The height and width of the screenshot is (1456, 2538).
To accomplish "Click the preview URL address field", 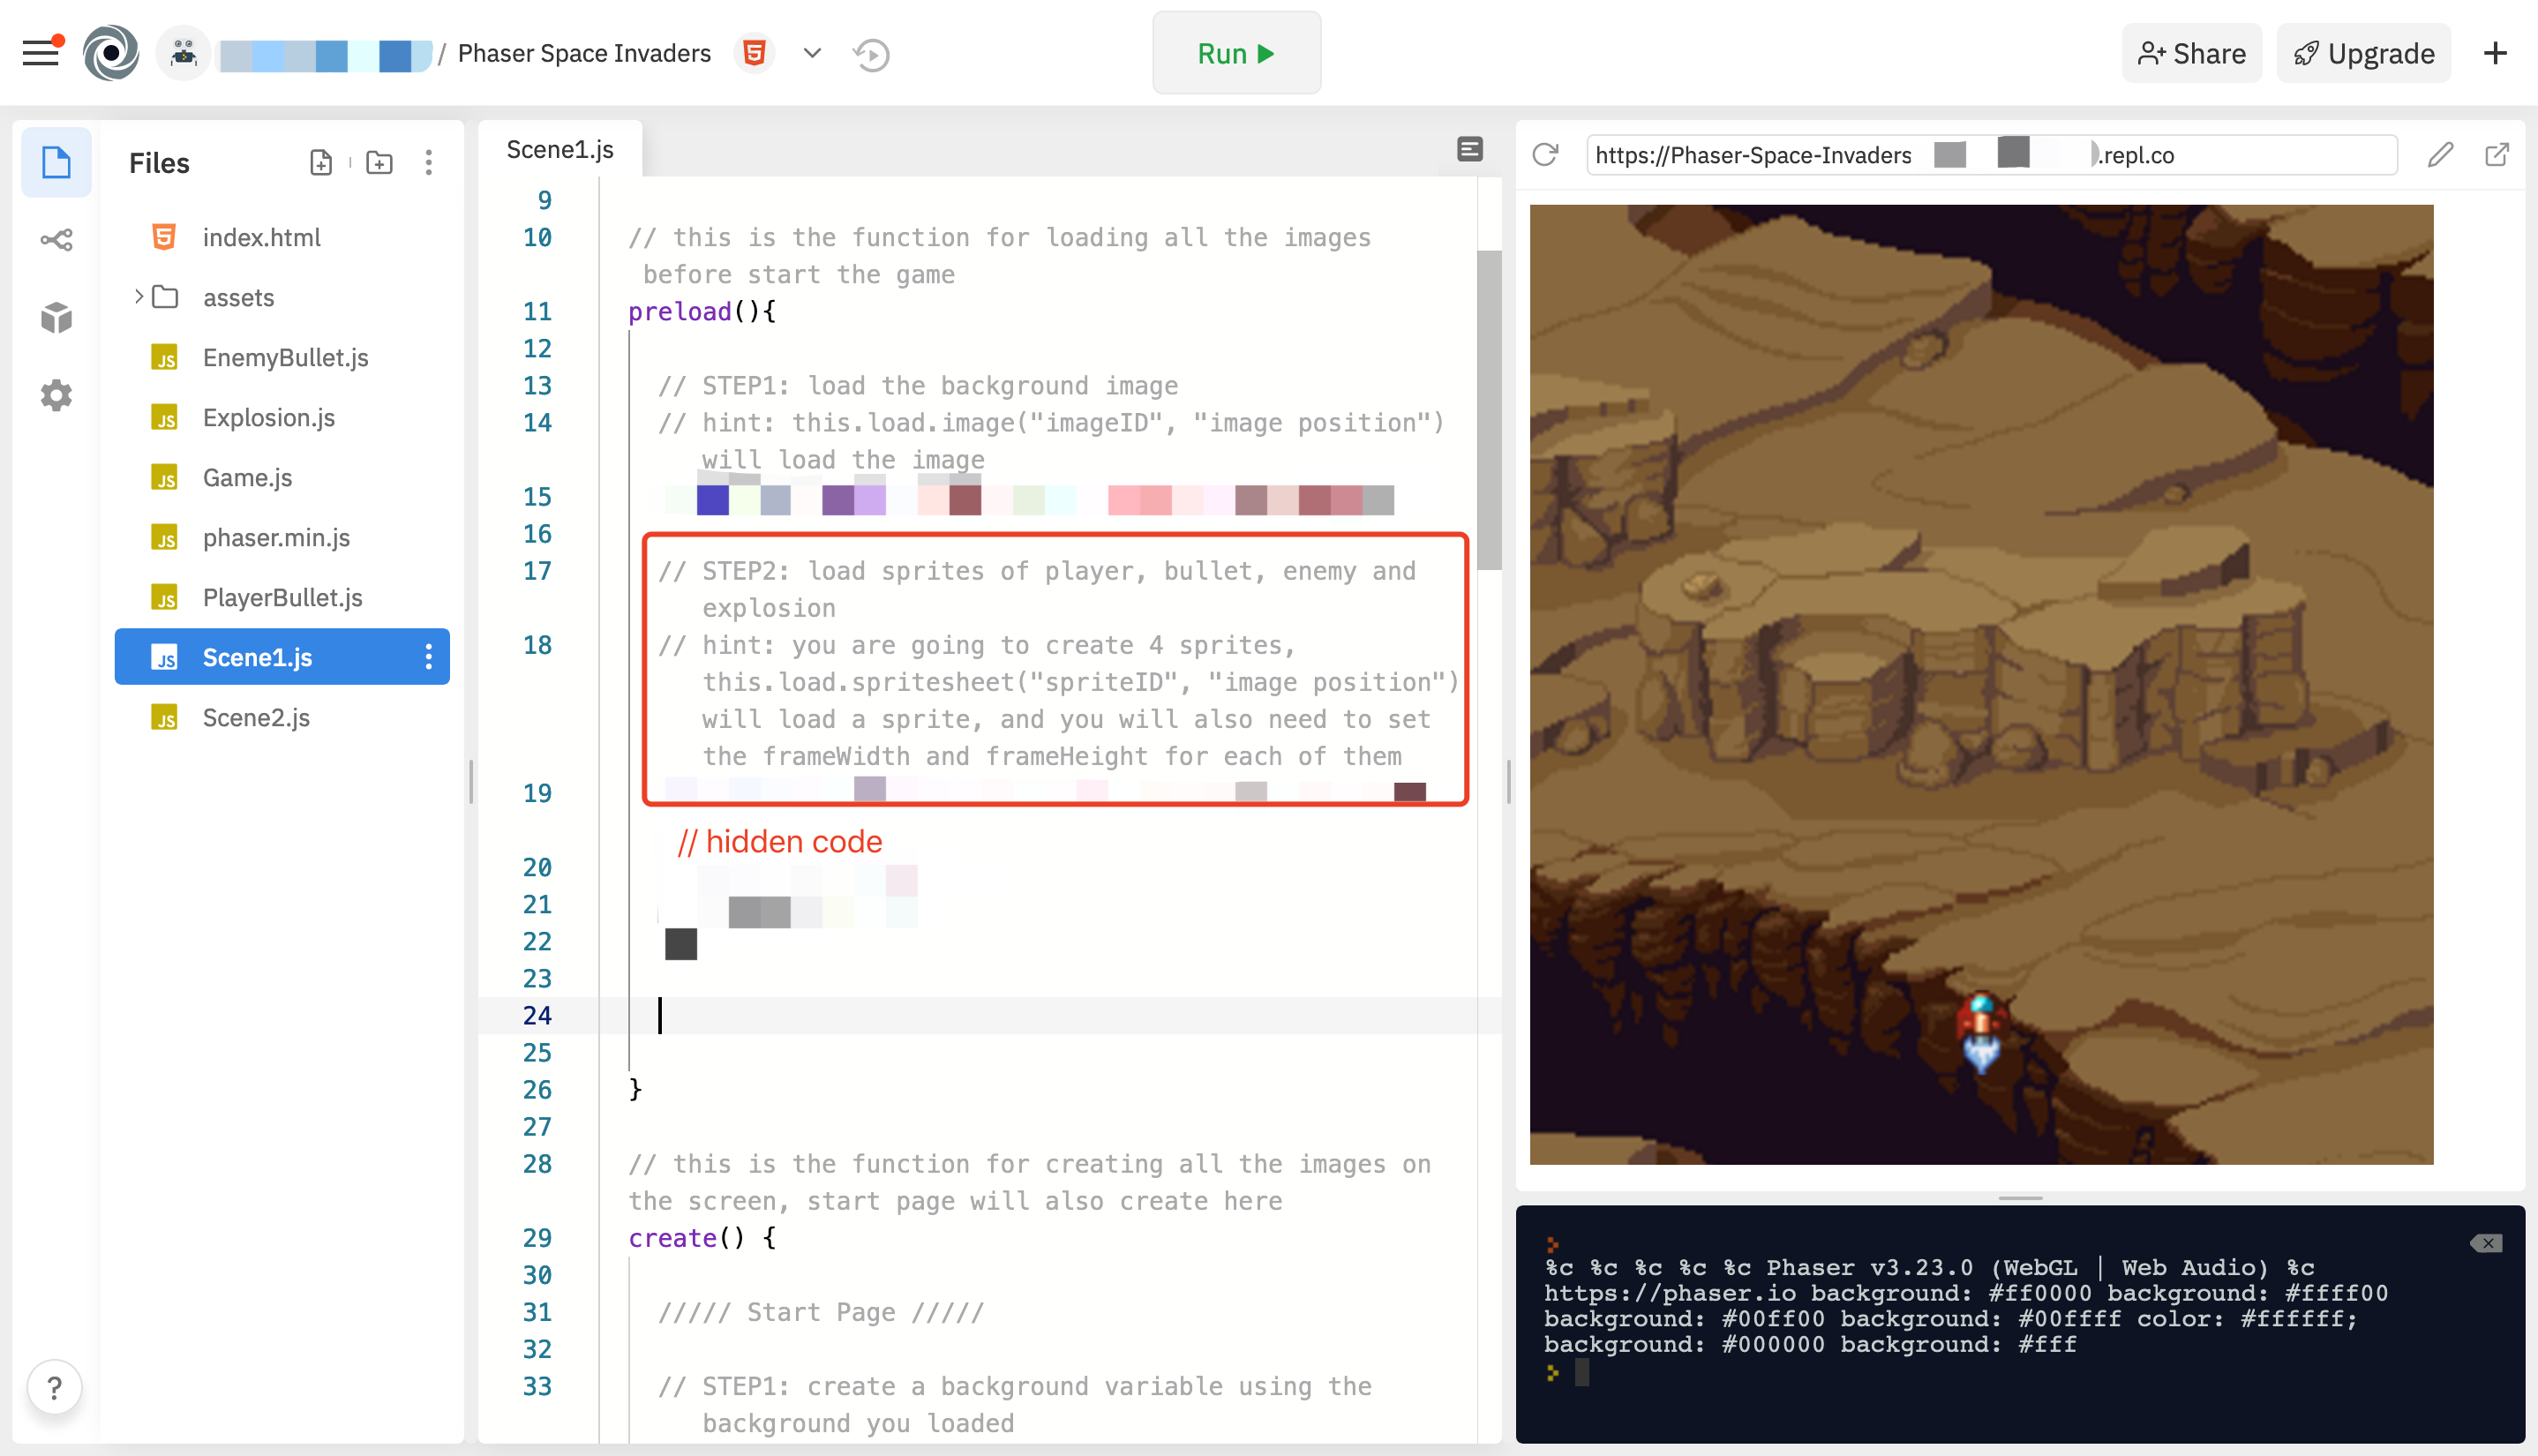I will (1990, 155).
